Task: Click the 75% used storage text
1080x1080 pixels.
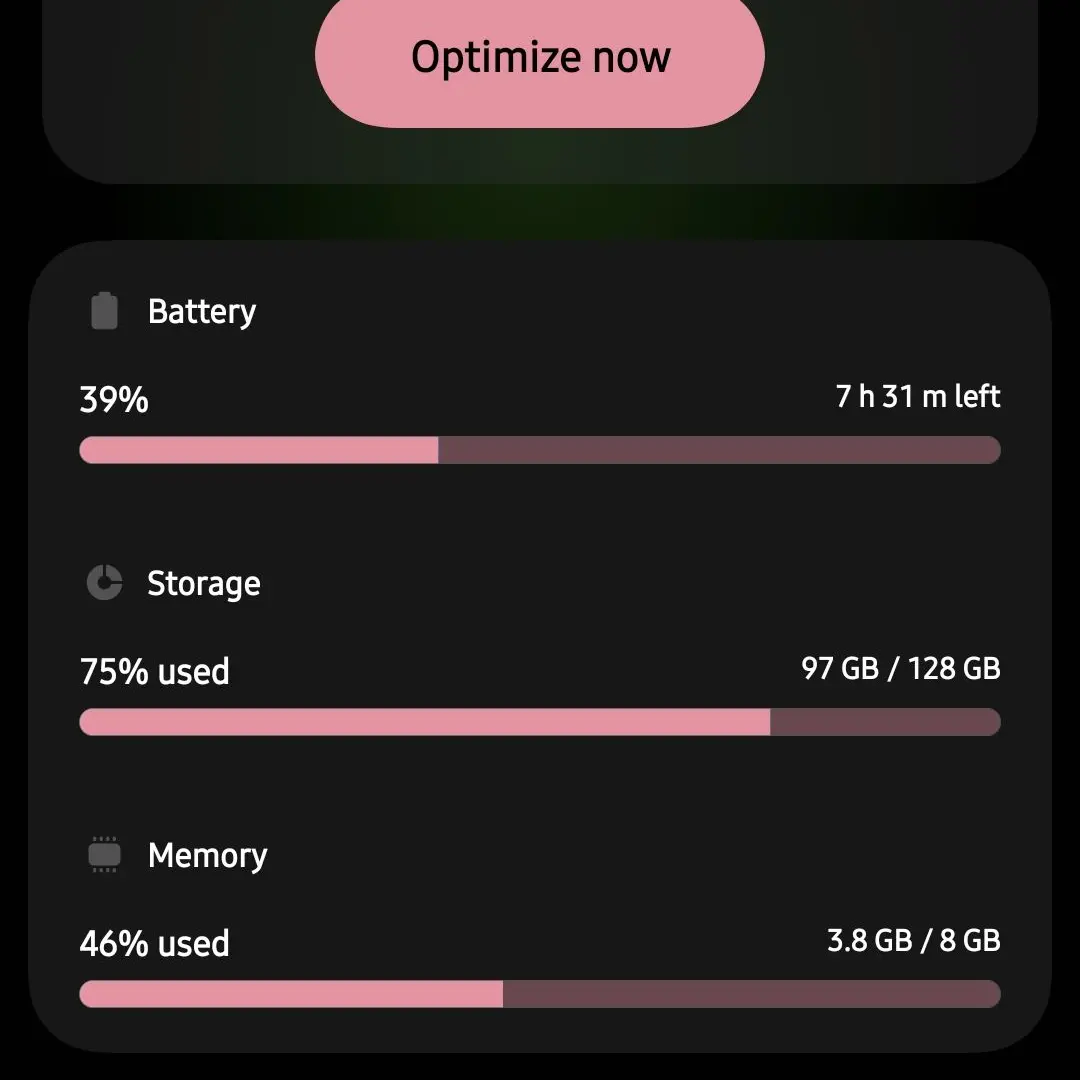Action: 154,672
